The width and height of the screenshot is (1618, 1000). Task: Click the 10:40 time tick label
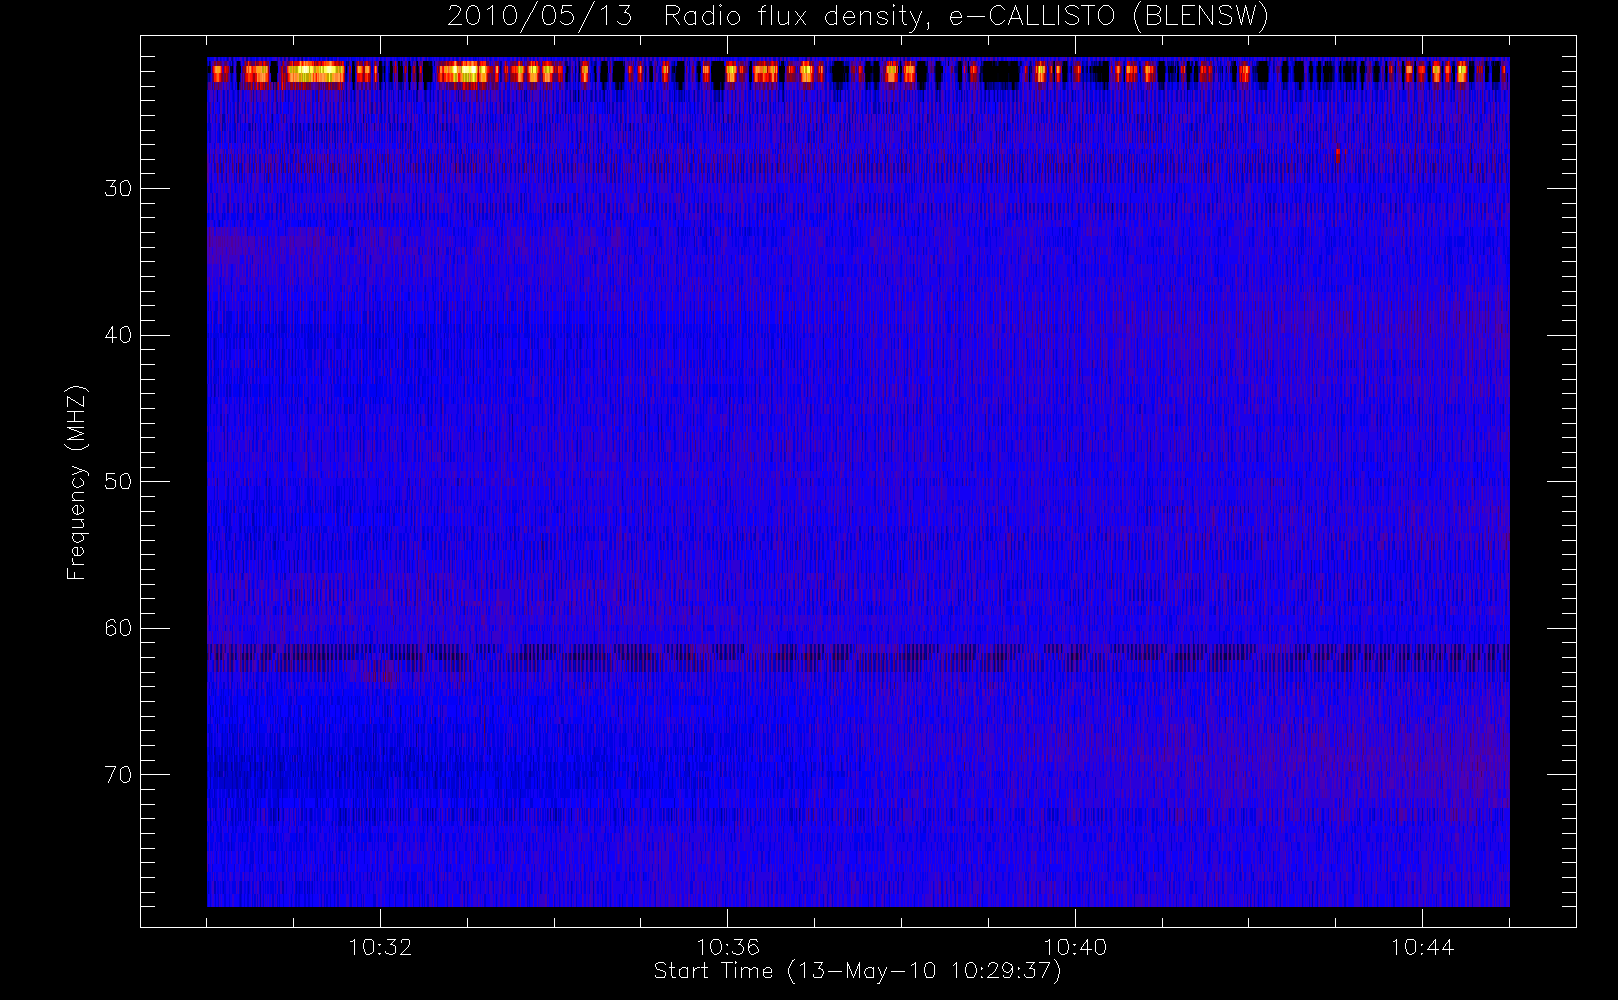pyautogui.click(x=1075, y=947)
